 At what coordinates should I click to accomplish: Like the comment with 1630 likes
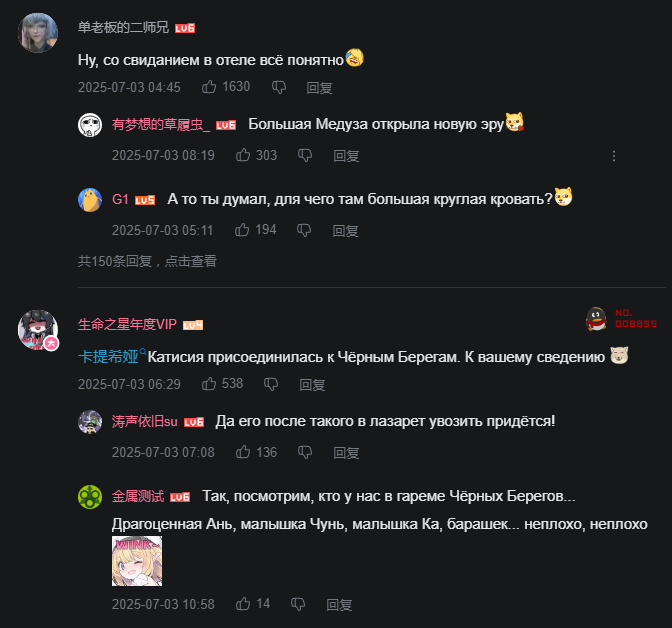[x=209, y=87]
